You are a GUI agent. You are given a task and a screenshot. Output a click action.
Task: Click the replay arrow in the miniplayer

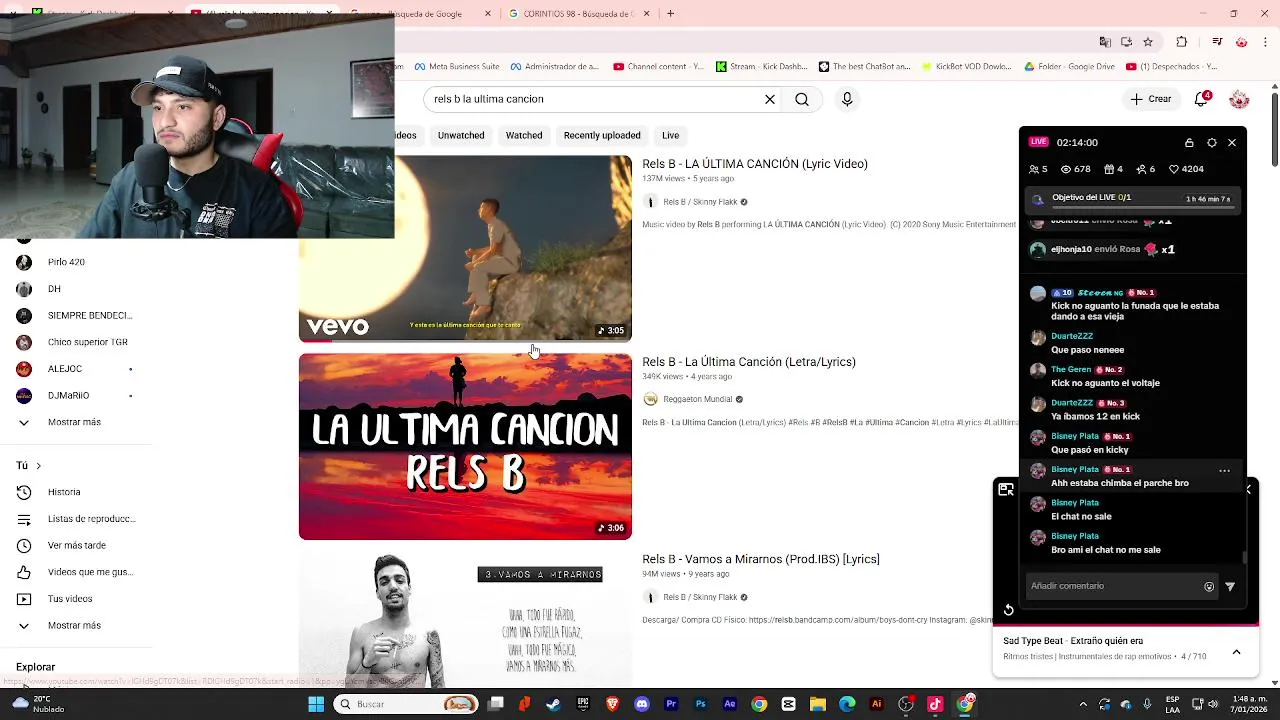(x=1008, y=610)
